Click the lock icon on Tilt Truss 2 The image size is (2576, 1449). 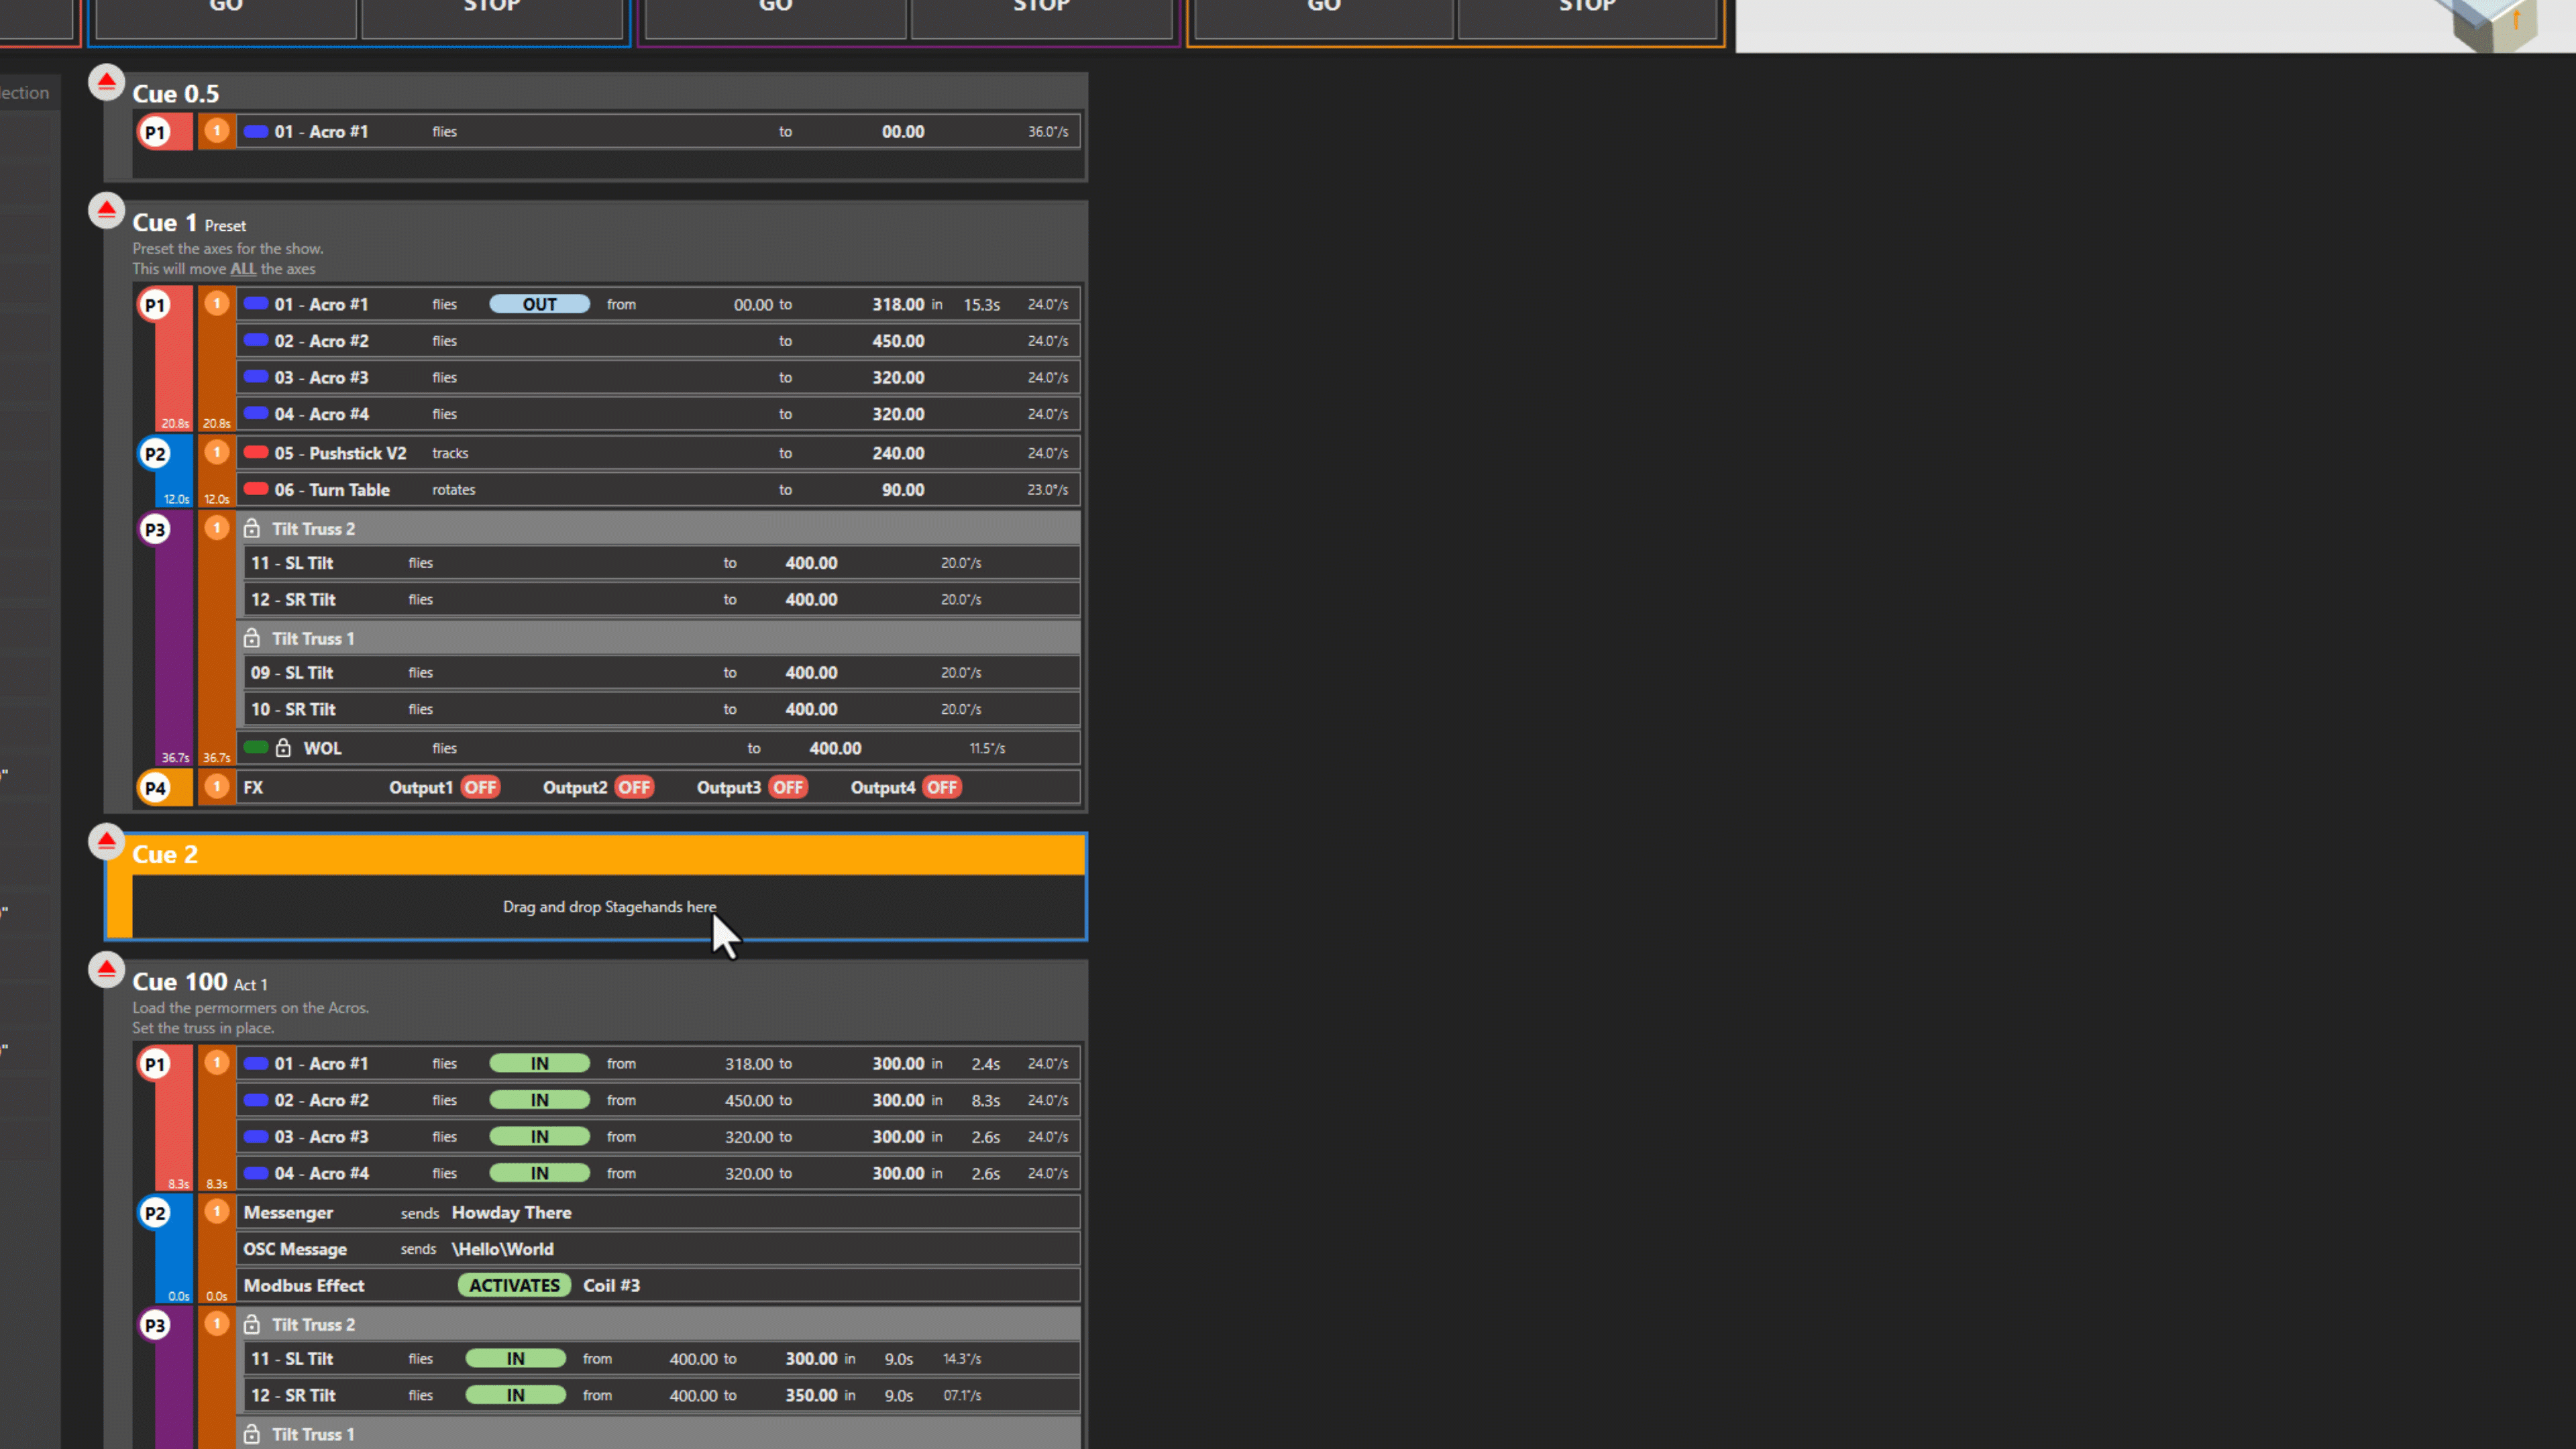point(252,528)
